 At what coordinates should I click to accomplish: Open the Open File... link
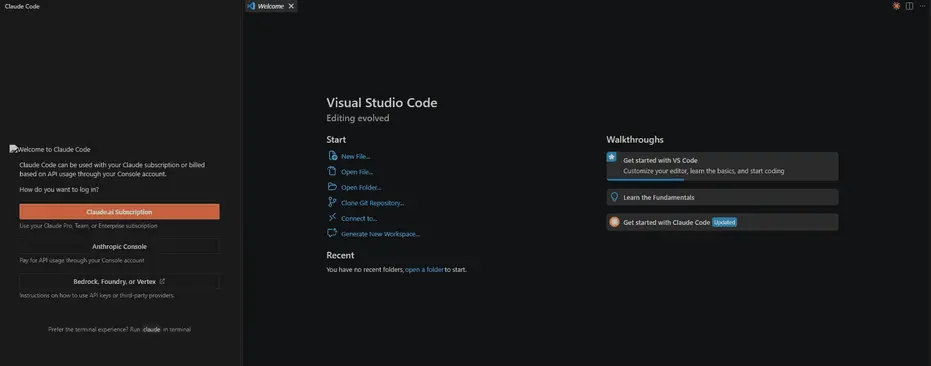357,172
